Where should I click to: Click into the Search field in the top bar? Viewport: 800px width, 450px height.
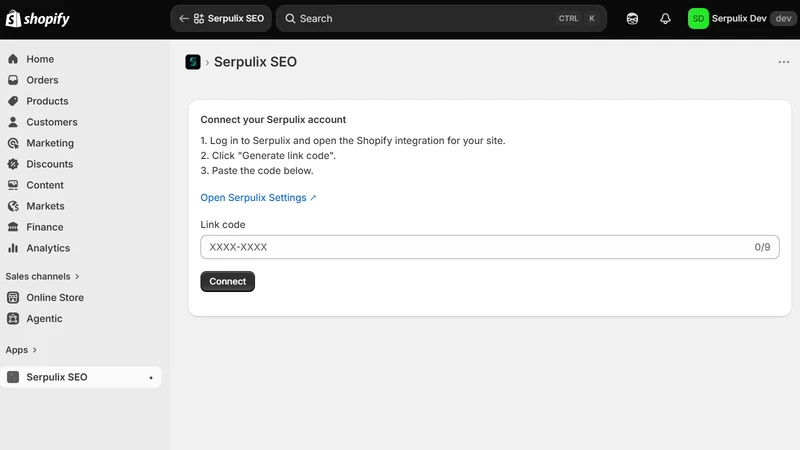(x=441, y=18)
